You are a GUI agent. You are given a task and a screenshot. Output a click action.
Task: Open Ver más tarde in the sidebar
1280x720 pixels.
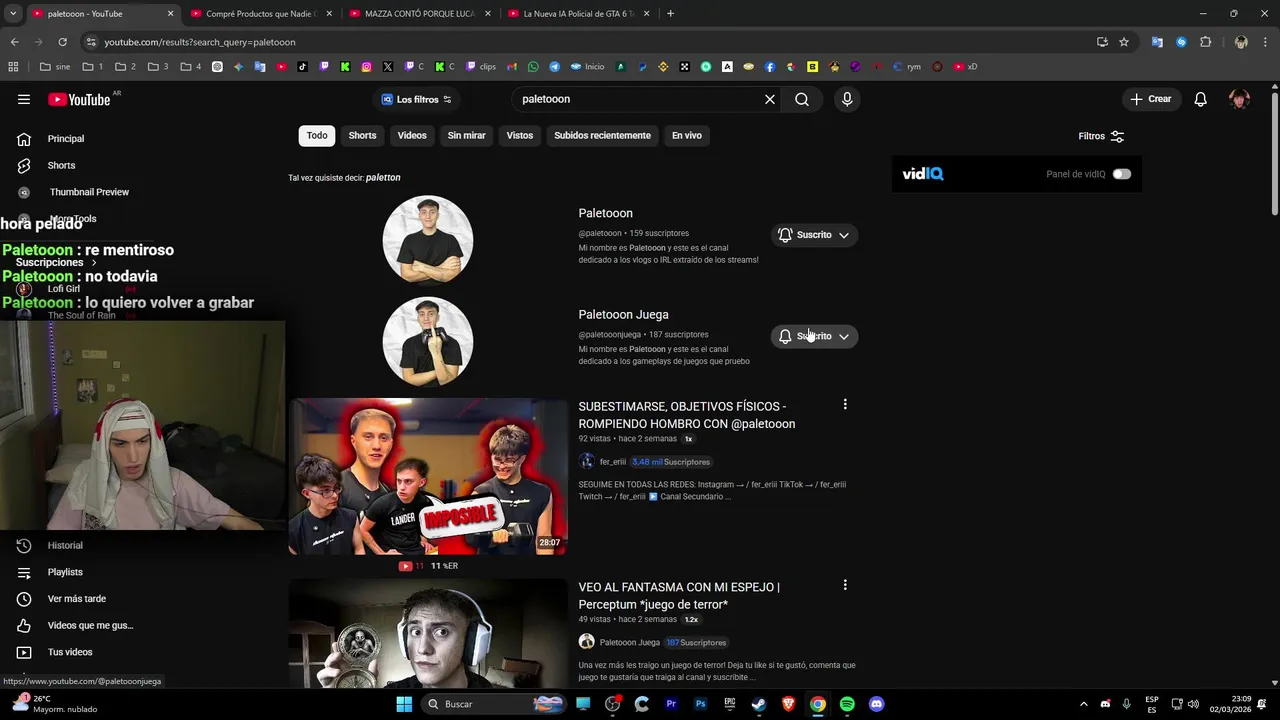coord(76,599)
